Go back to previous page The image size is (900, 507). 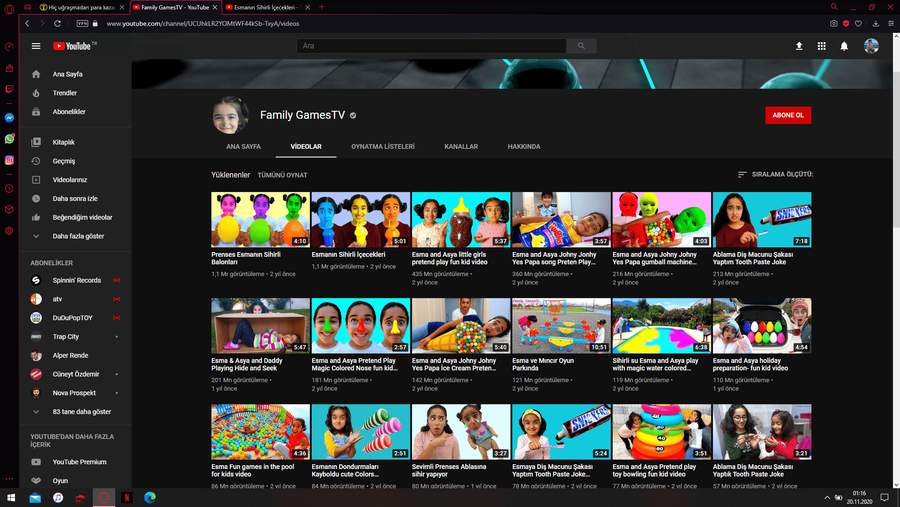pyautogui.click(x=27, y=24)
